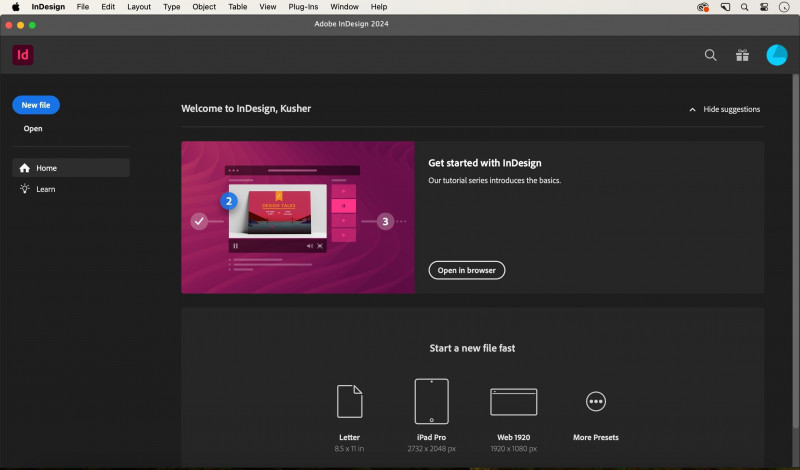Image resolution: width=800 pixels, height=470 pixels.
Task: Open the Window menu
Action: [x=344, y=7]
